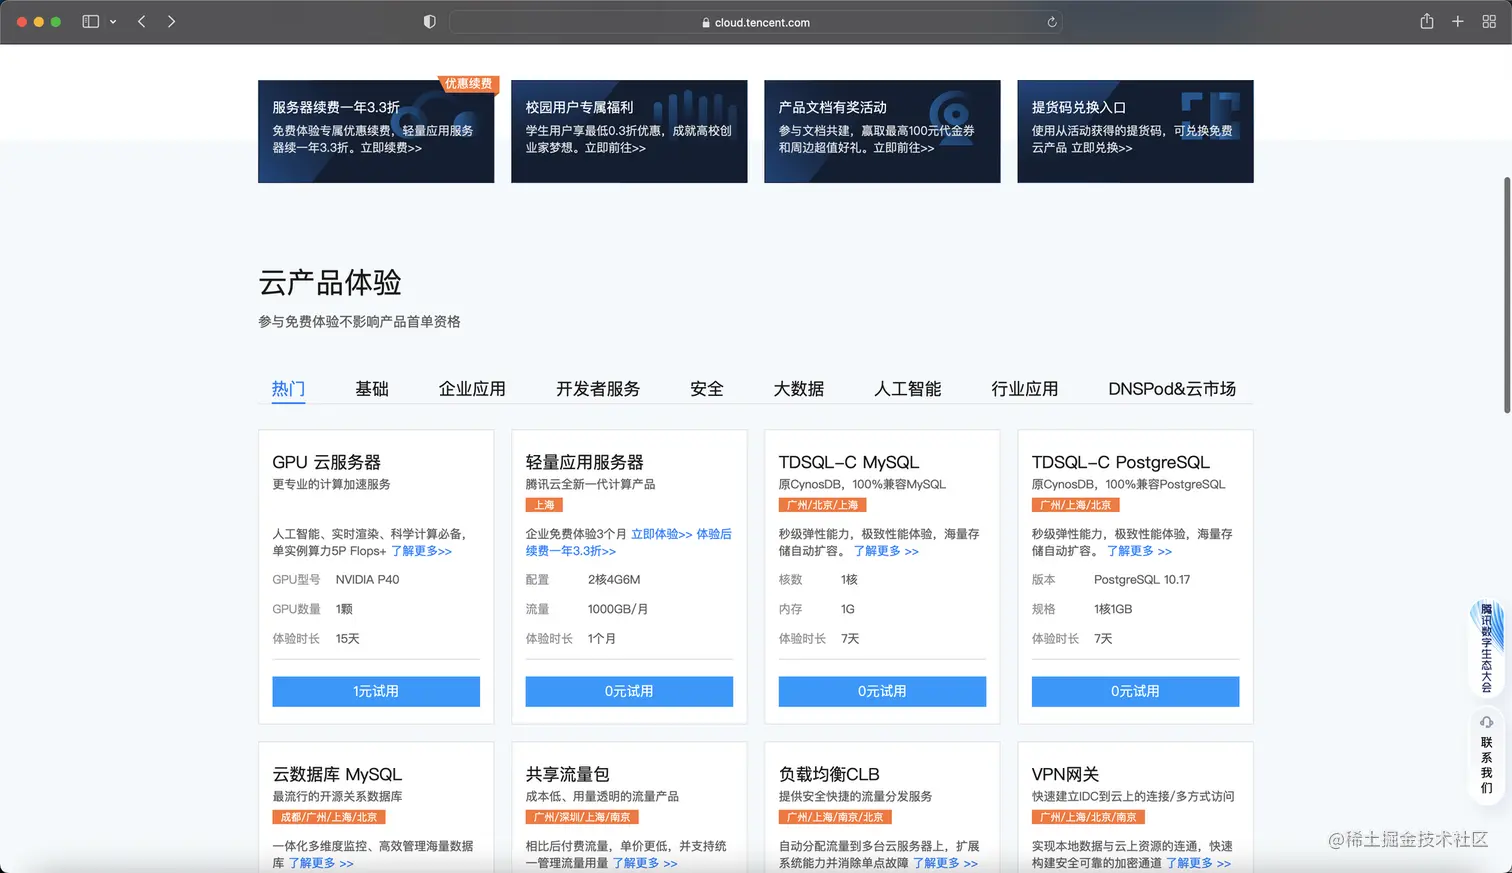Open 了解更多 link in TDSQL-C PostgreSQL card
The width and height of the screenshot is (1512, 873).
coord(1139,551)
